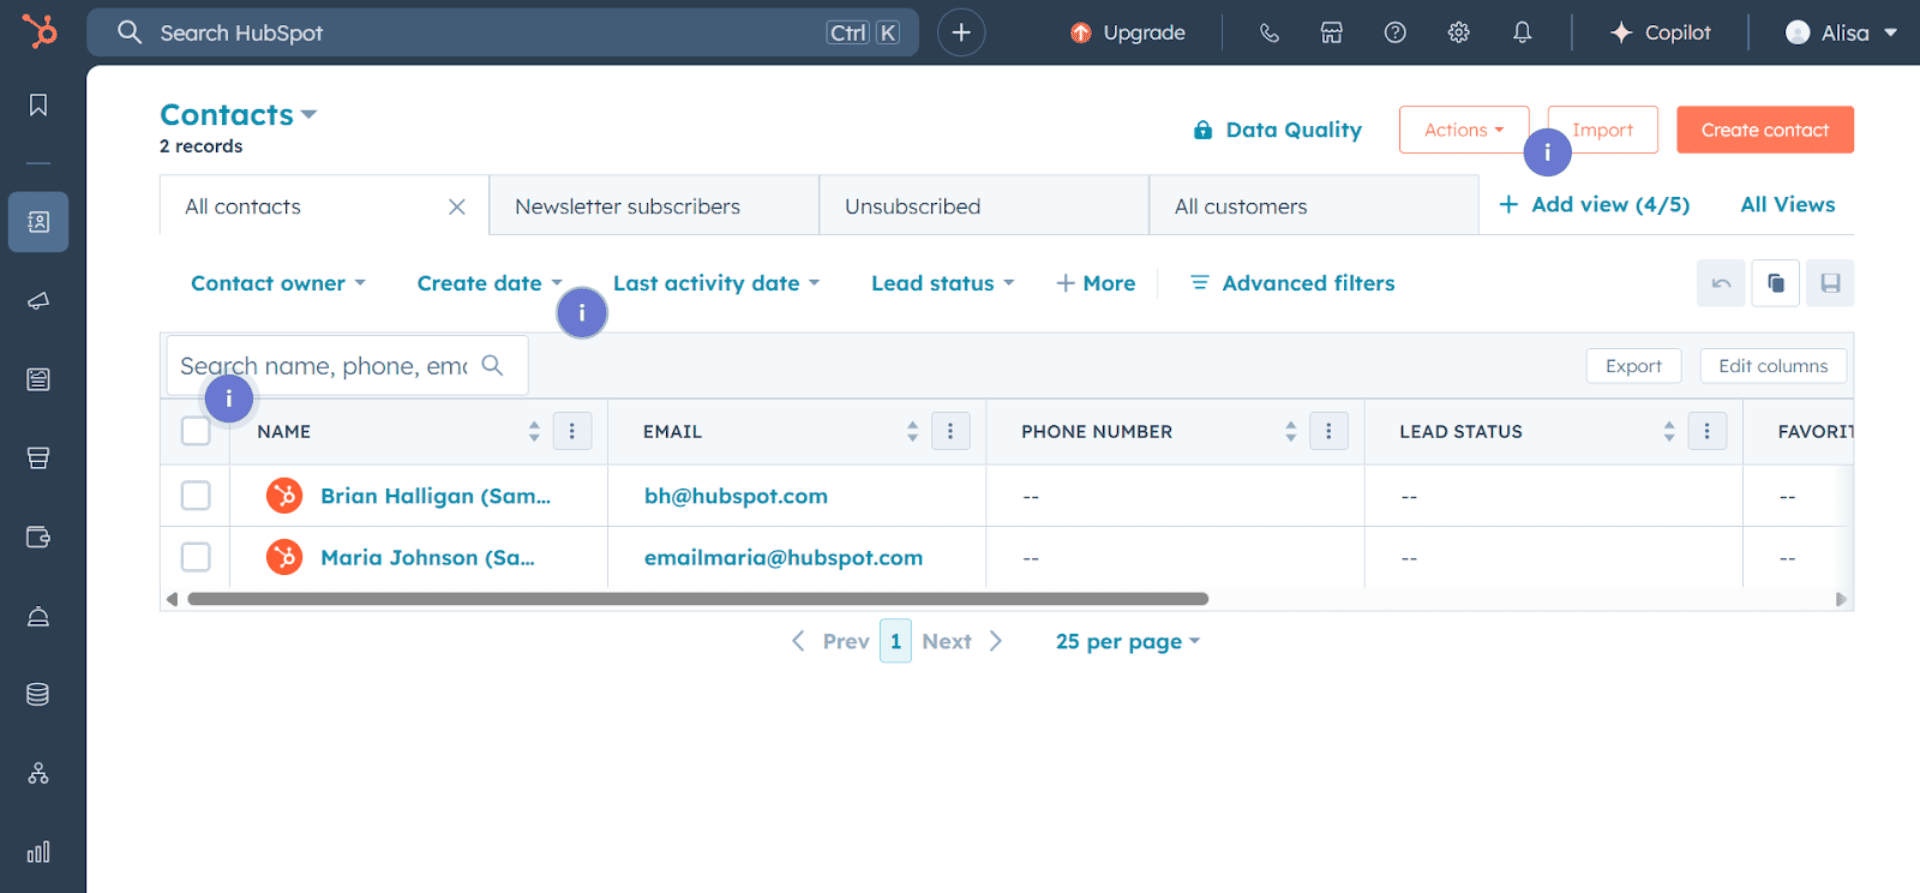Open the HubSpot sprocket home logo

40,31
